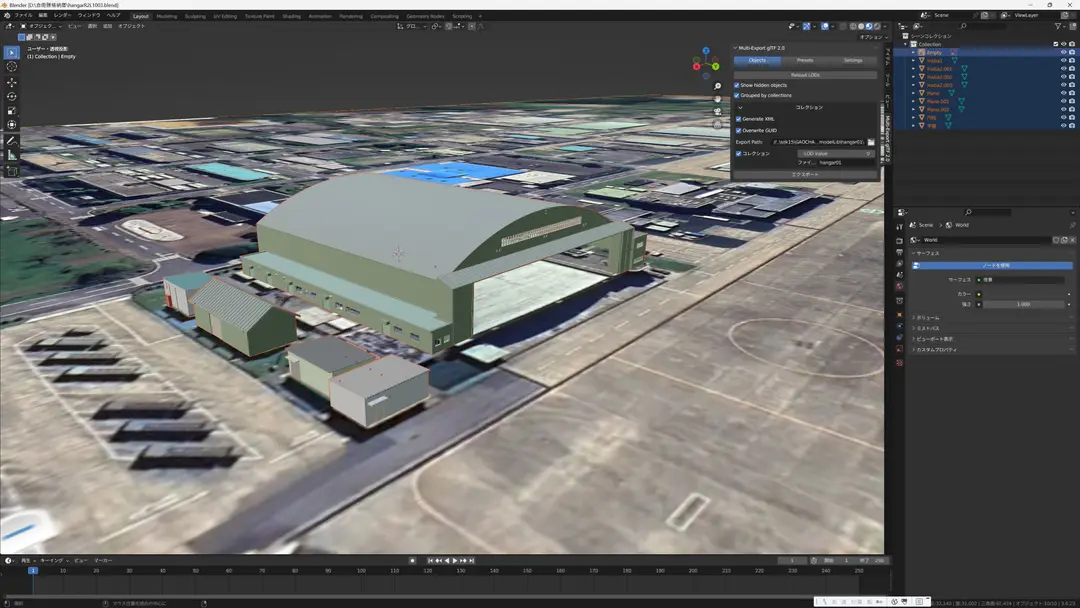This screenshot has height=608, width=1080.
Task: Switch to Modeling workspace tab
Action: (x=167, y=16)
